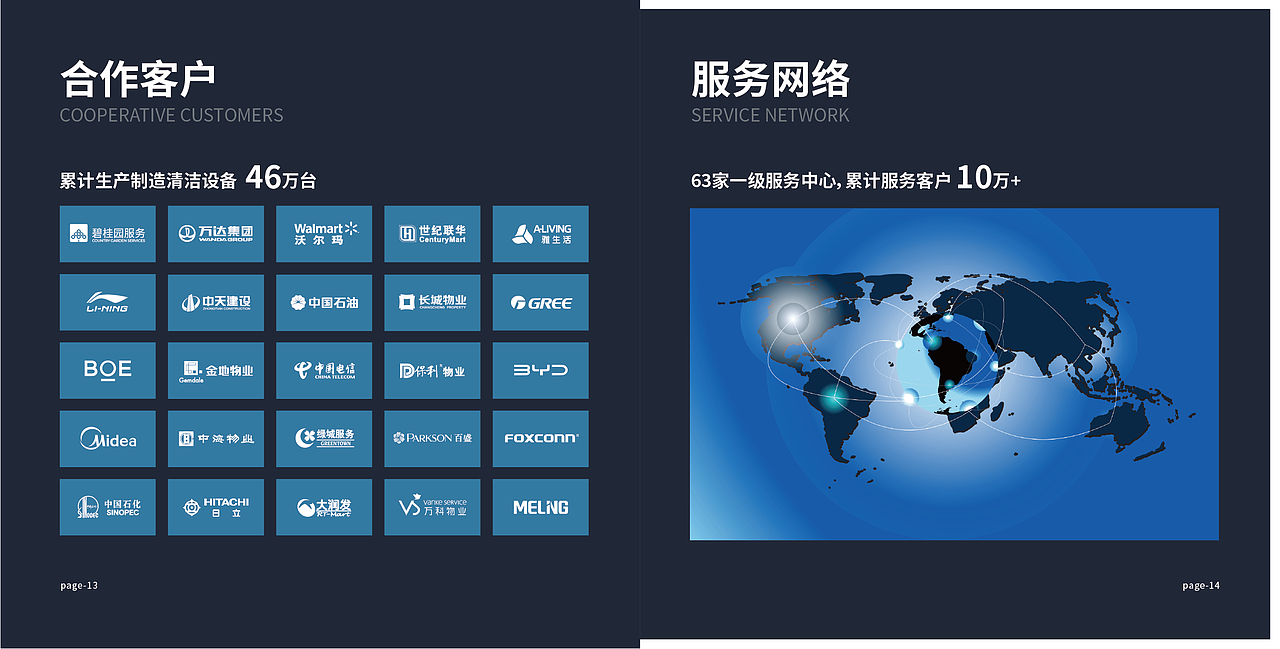Click the Country Garden Services logo tile
1280x649 pixels.
pyautogui.click(x=108, y=234)
